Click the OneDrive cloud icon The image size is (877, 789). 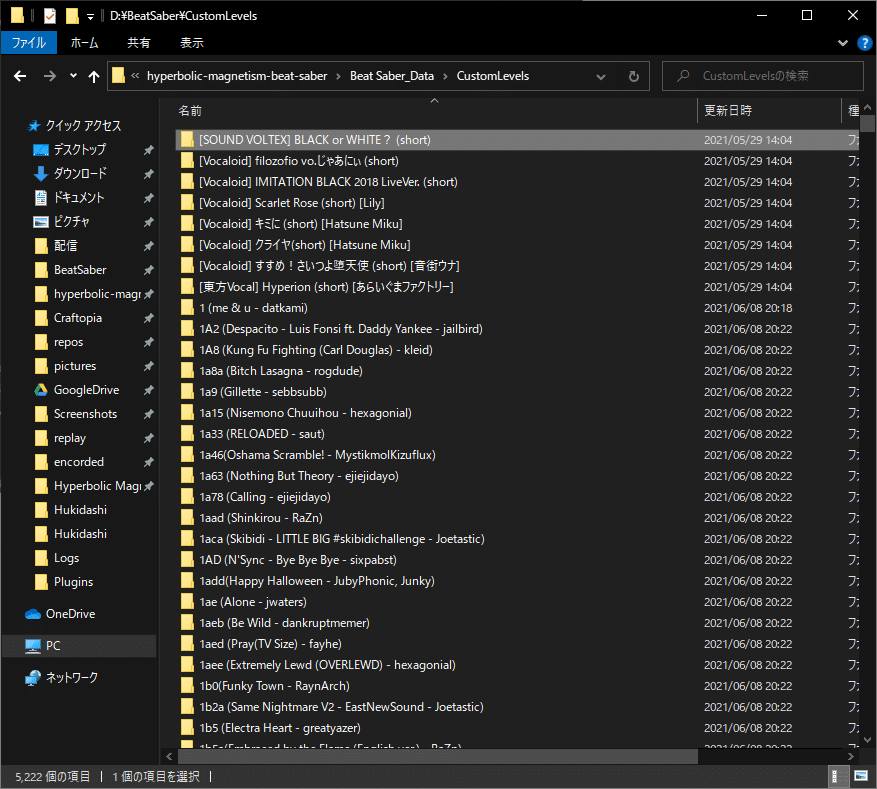33,615
